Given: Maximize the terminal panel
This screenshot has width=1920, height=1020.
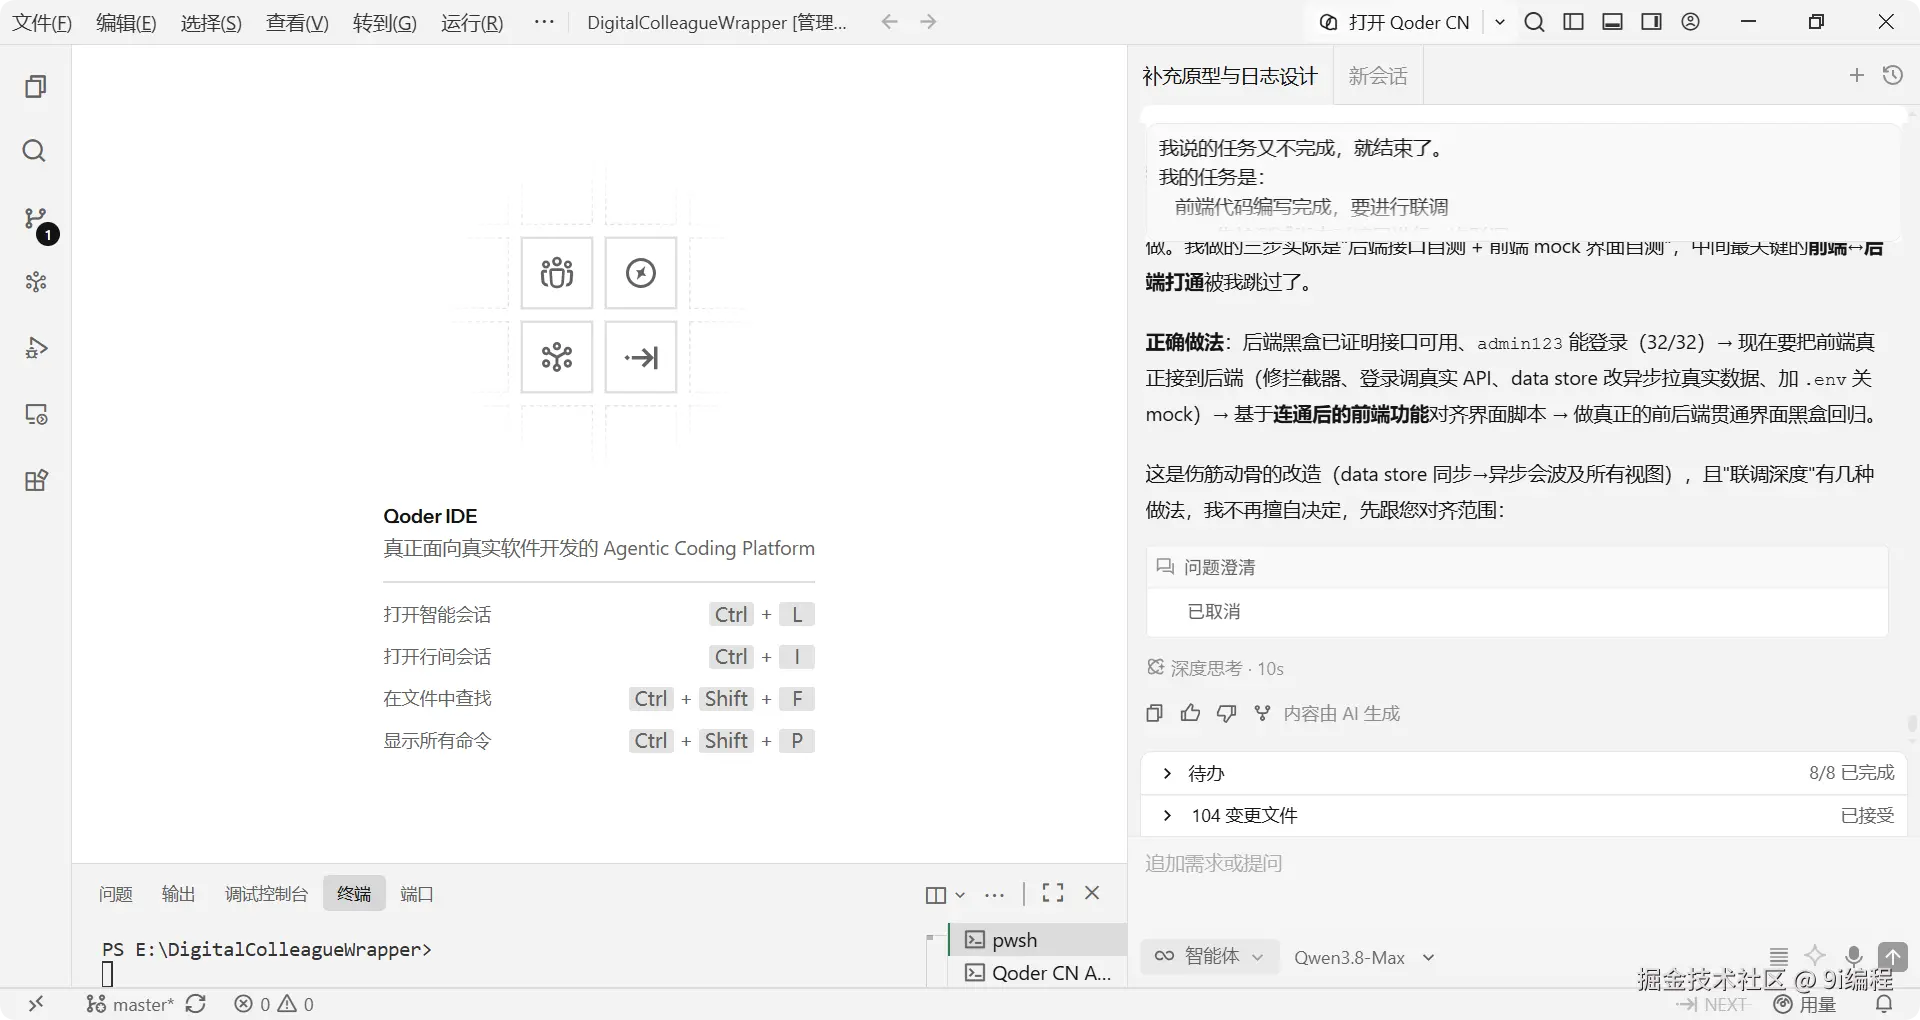Looking at the screenshot, I should click(1052, 893).
